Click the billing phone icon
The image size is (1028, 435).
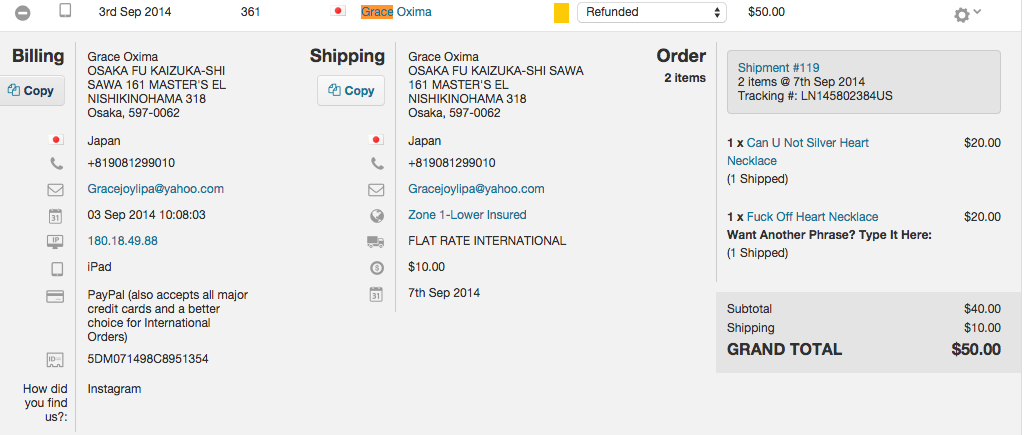pyautogui.click(x=56, y=163)
